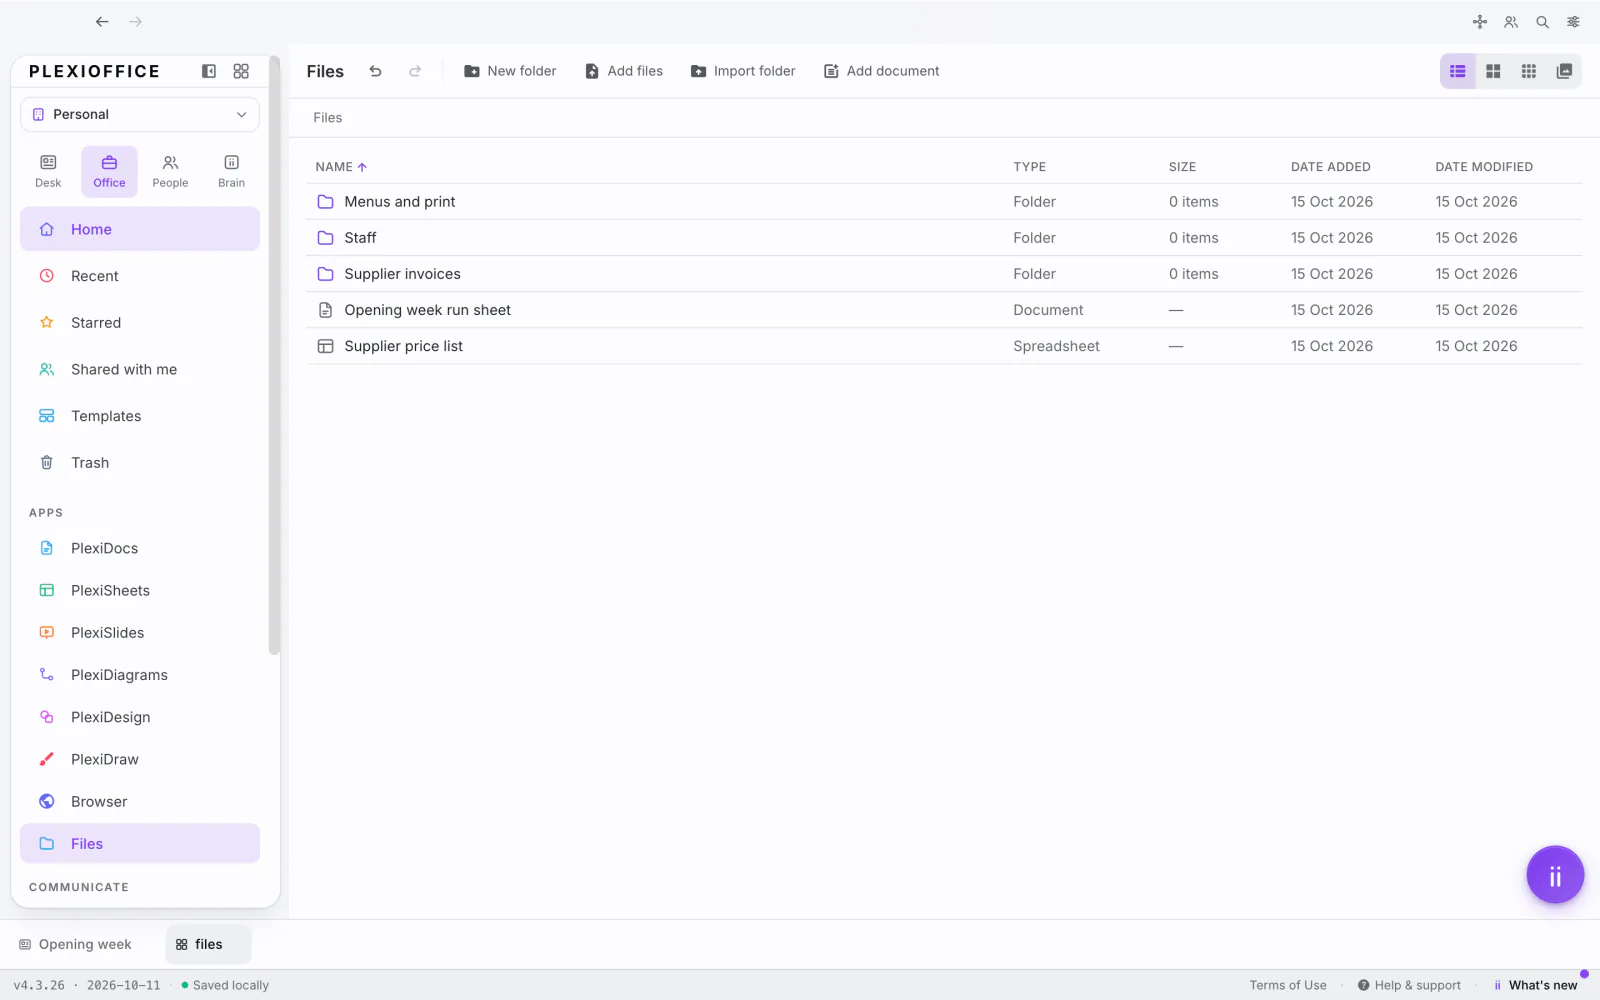Switch to the People tab
The image size is (1600, 1000).
tap(170, 171)
